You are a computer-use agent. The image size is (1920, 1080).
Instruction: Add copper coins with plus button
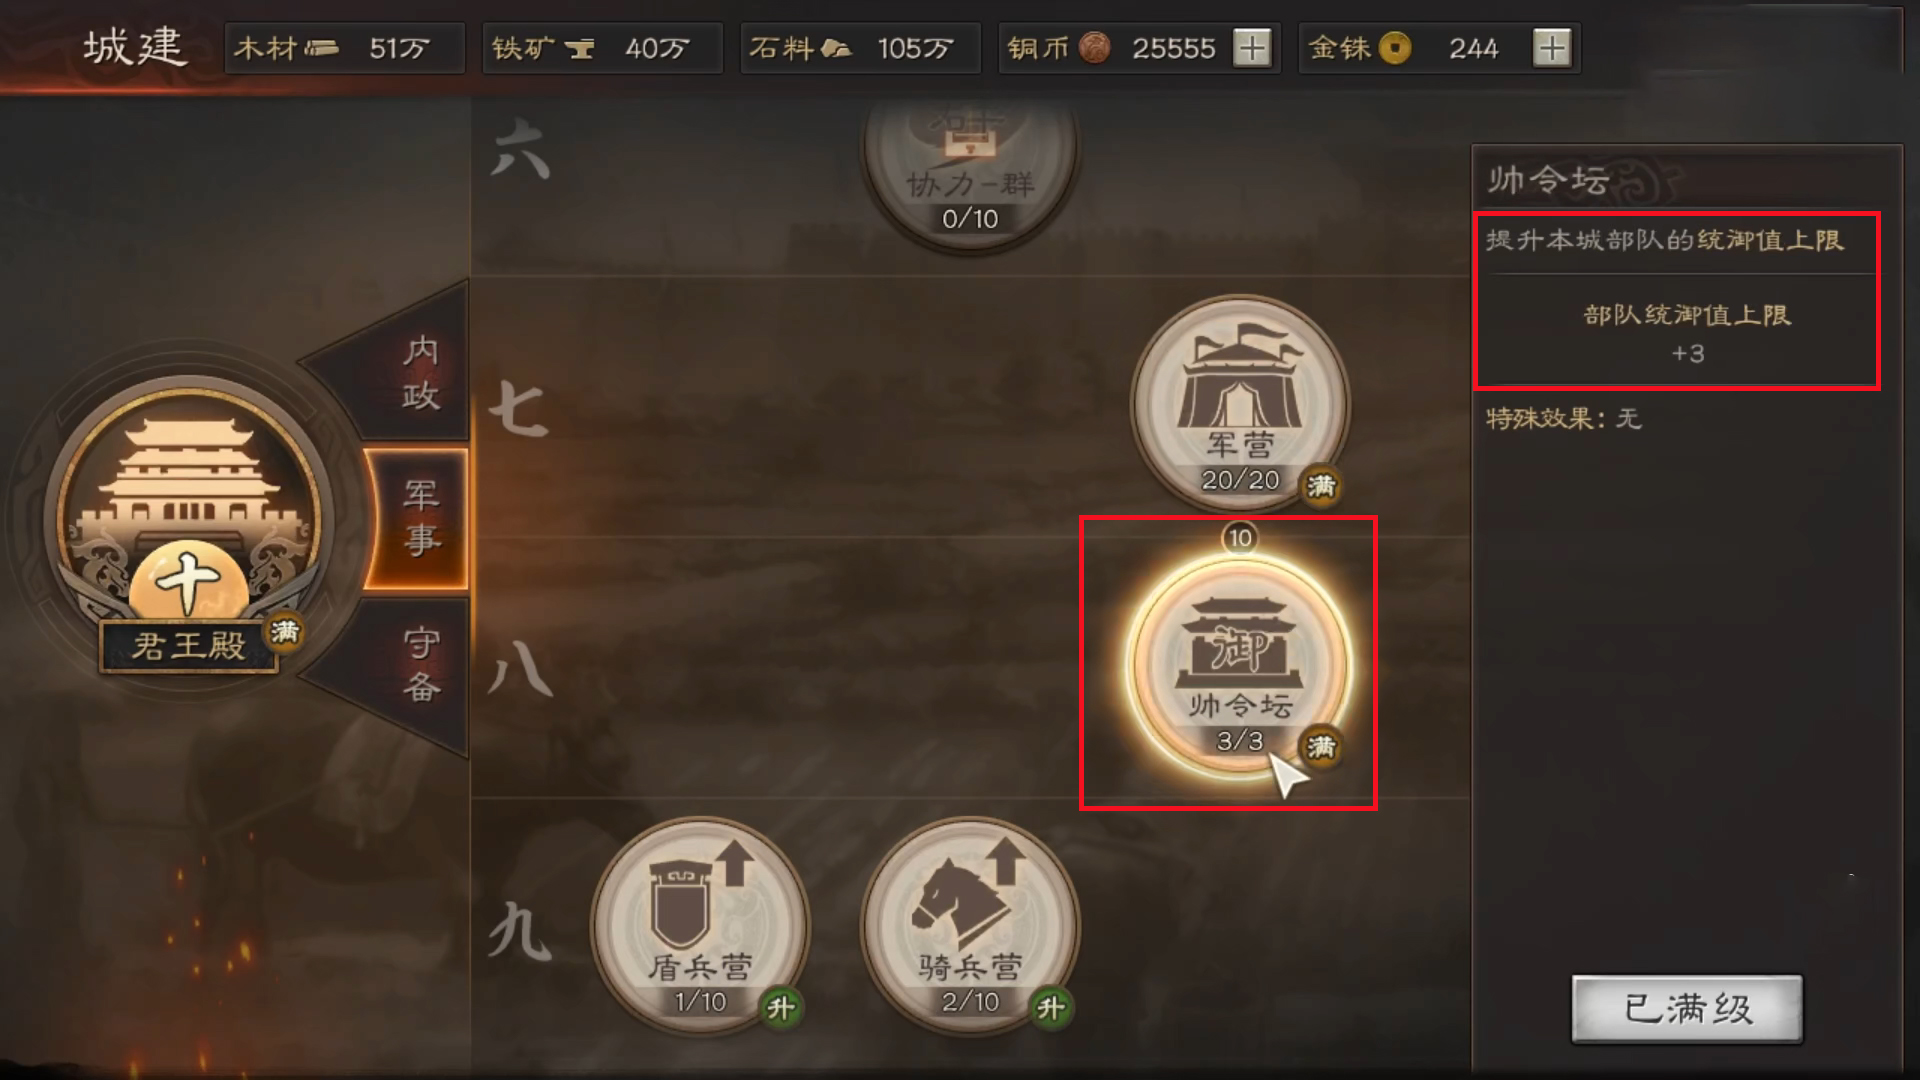[x=1252, y=48]
